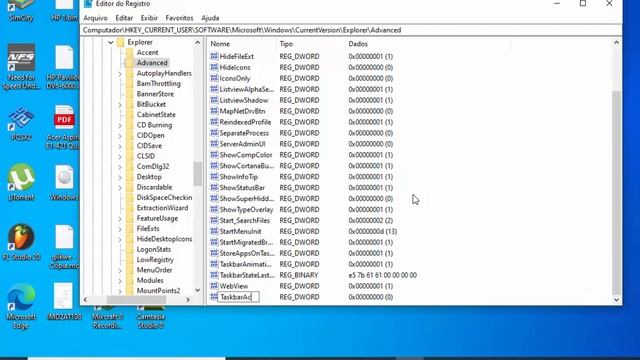Click the TaskbarStateLast binary value icon
The image size is (640, 360).
pos(214,275)
